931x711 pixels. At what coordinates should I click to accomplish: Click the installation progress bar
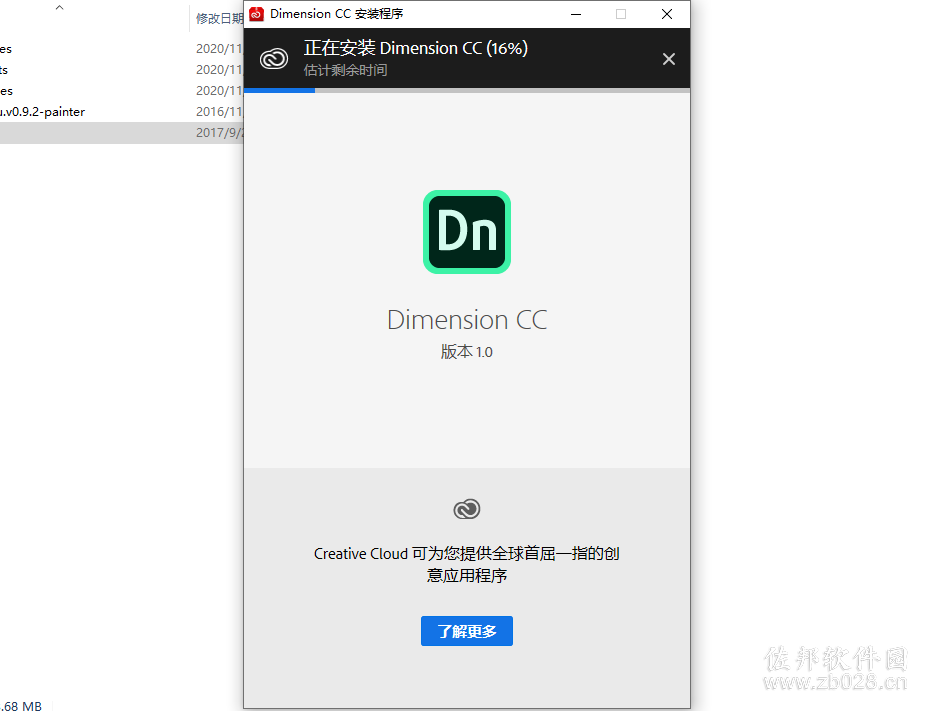click(x=467, y=90)
